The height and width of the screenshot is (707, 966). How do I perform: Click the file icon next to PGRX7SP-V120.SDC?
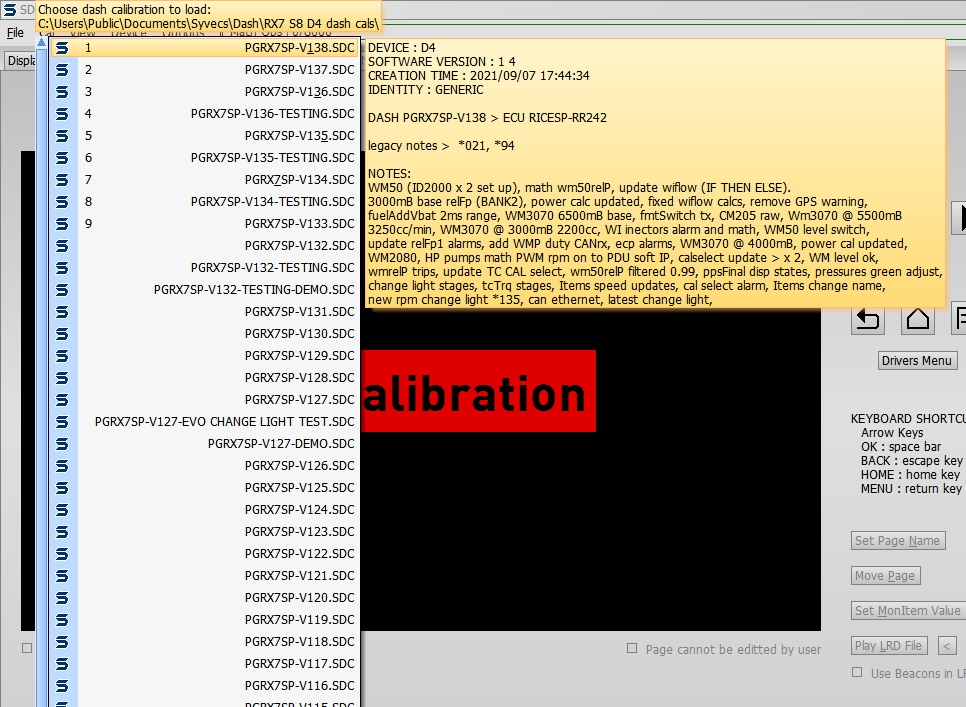[62, 598]
